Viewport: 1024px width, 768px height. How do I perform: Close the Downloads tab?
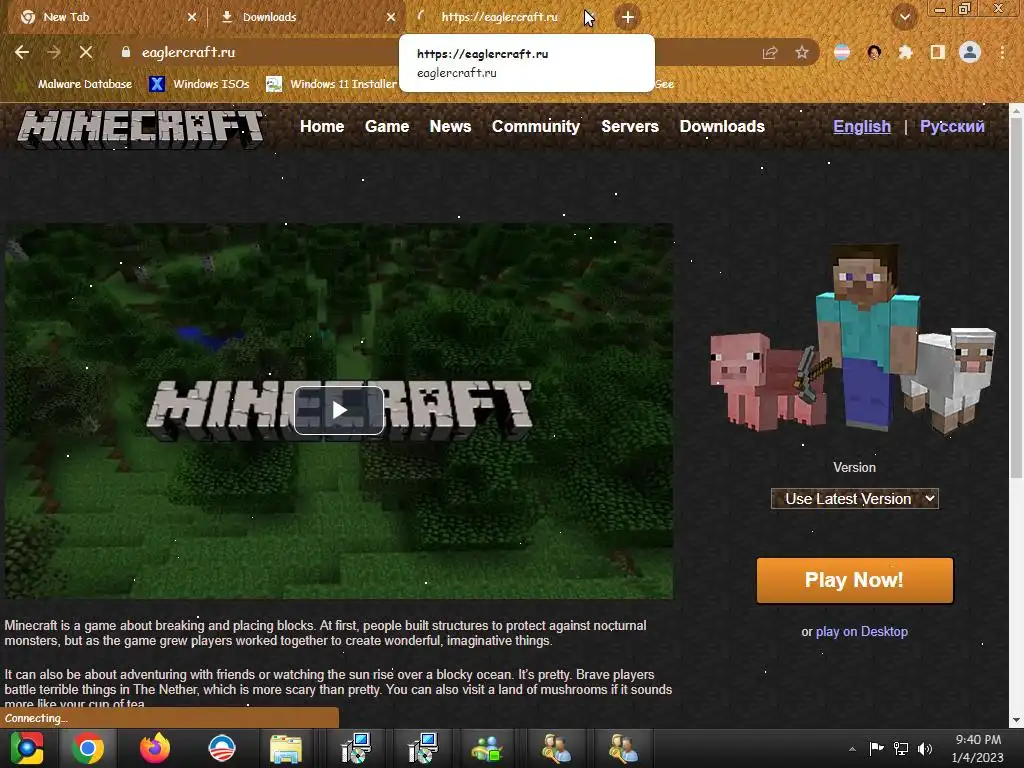pos(391,18)
